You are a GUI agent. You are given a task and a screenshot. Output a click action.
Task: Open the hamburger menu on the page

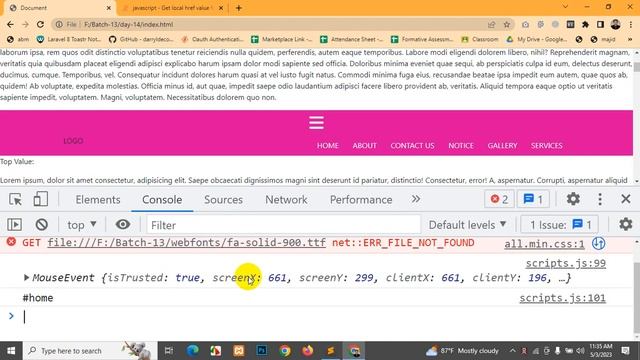[316, 122]
